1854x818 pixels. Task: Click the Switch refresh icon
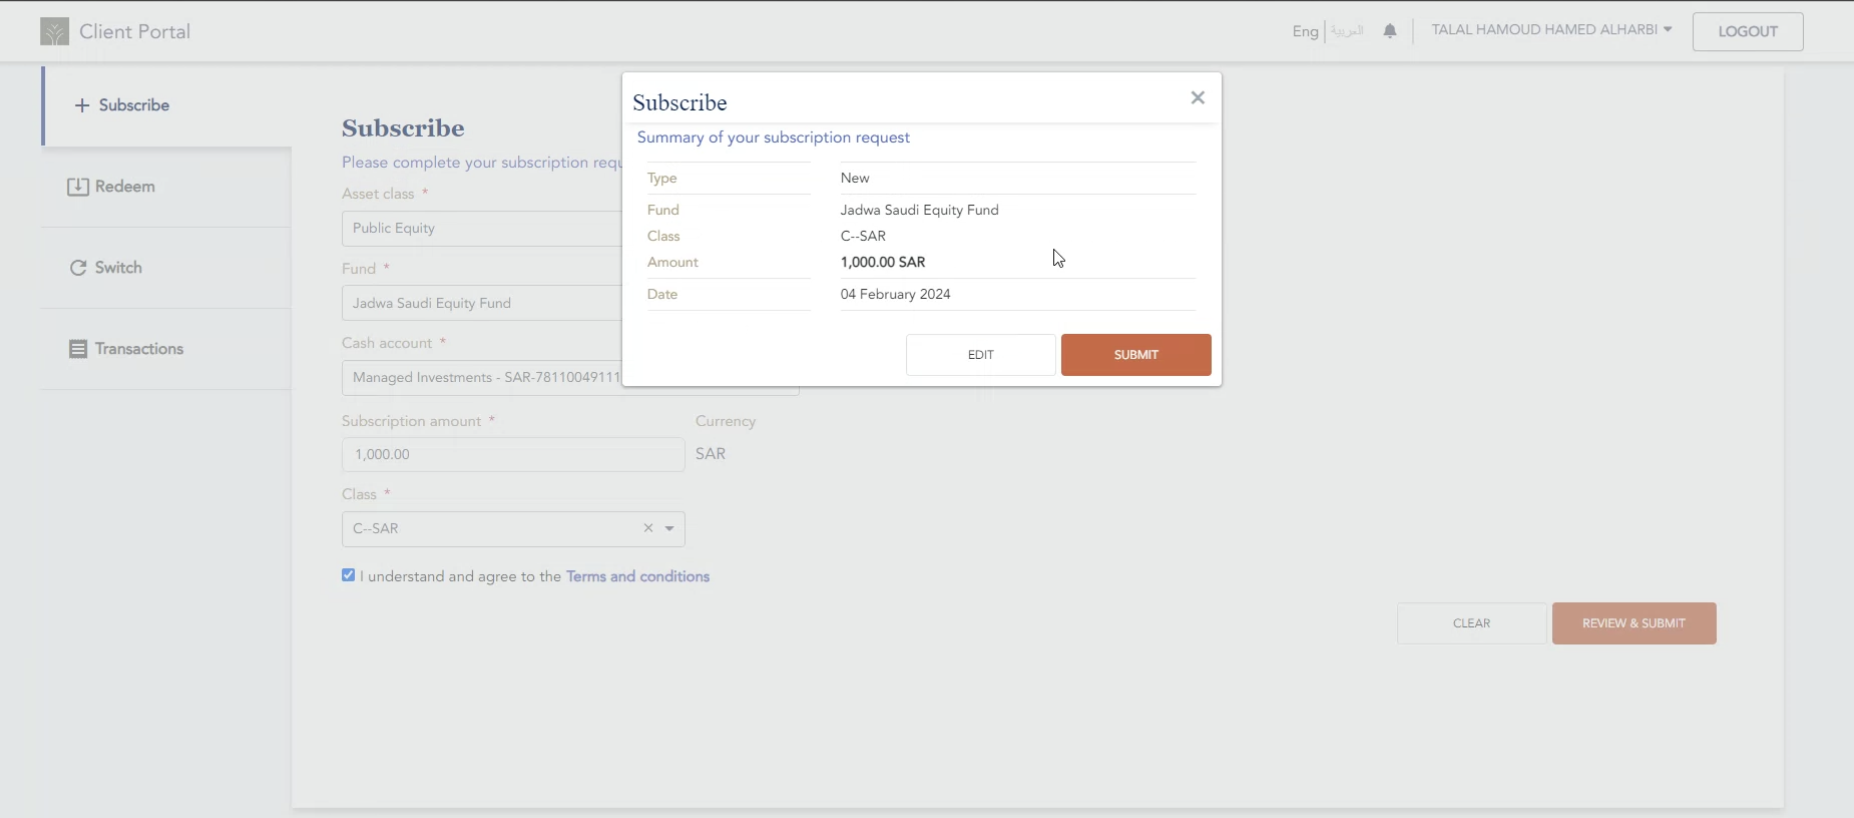78,268
